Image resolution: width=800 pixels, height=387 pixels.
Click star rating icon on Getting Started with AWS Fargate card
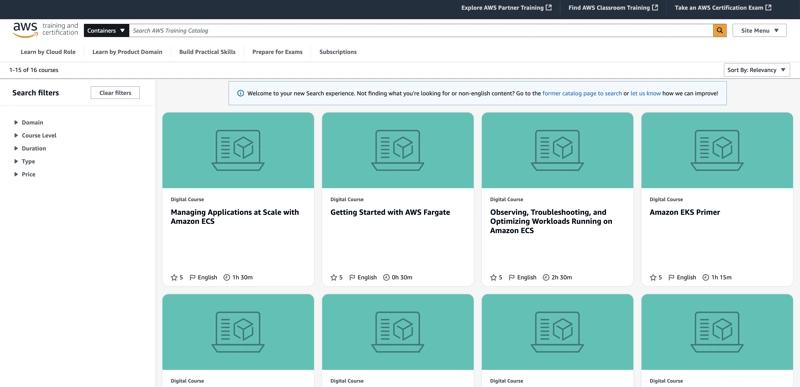pyautogui.click(x=334, y=277)
